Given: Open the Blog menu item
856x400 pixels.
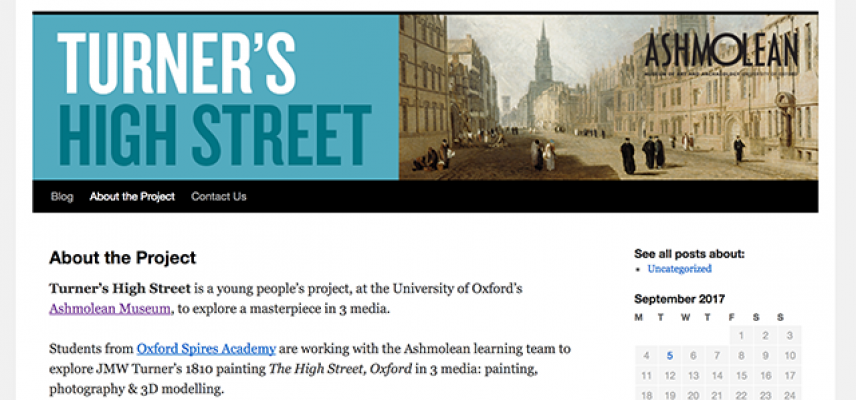Looking at the screenshot, I should coord(62,196).
